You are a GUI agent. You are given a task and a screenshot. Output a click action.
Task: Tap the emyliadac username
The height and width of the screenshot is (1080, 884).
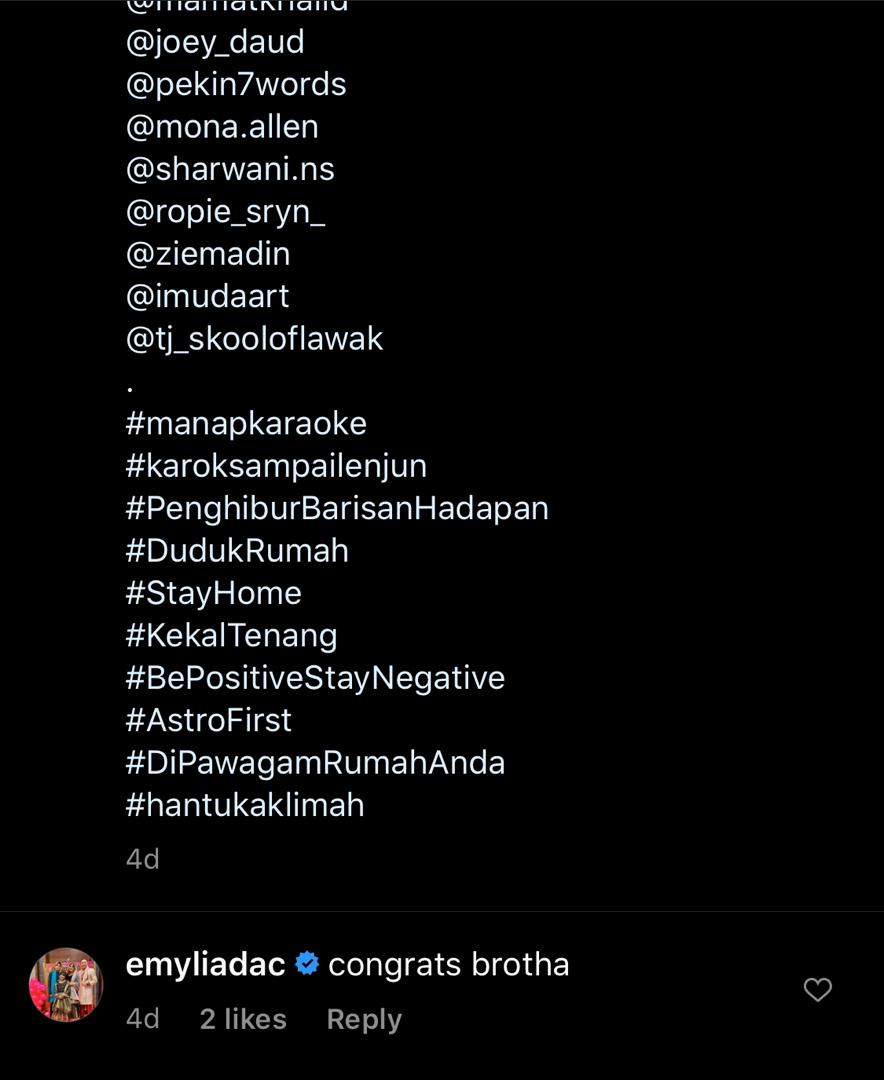[205, 965]
